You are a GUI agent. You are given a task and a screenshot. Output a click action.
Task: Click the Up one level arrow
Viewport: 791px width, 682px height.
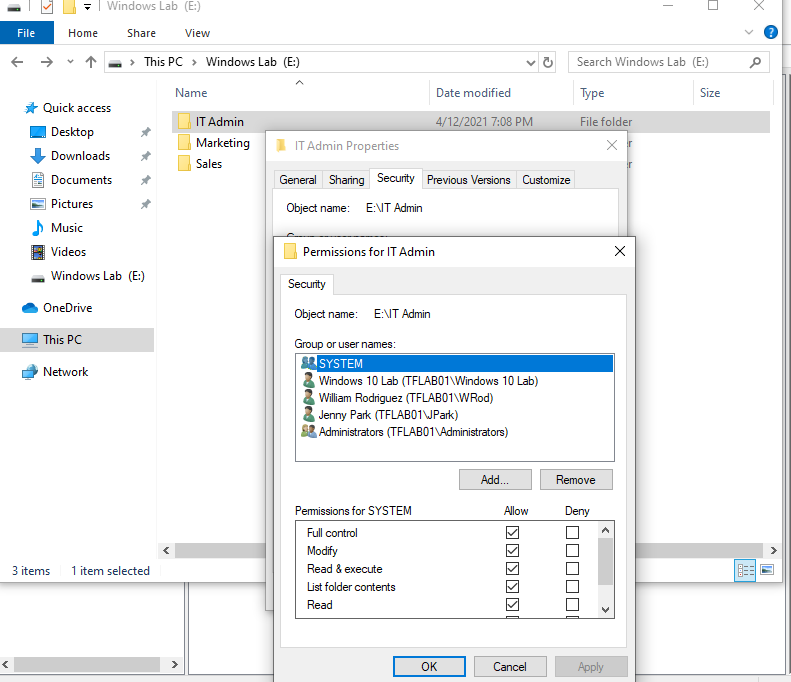point(91,62)
